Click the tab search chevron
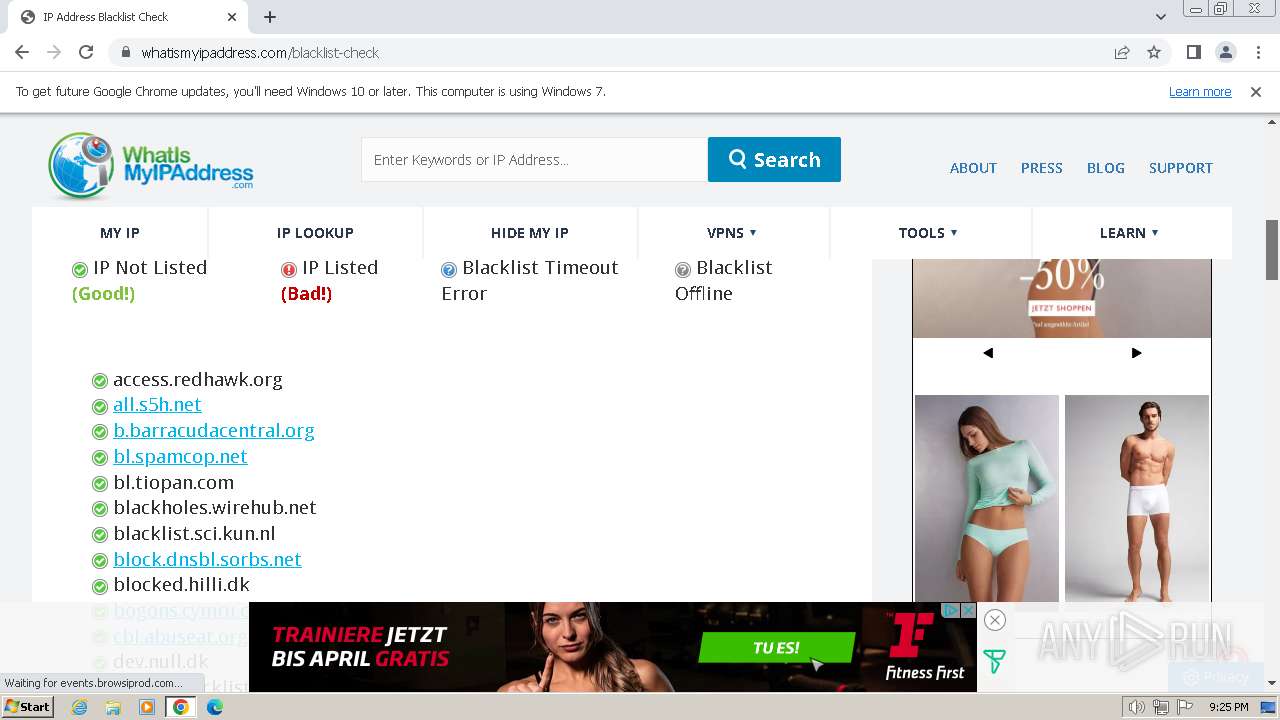 point(1160,17)
